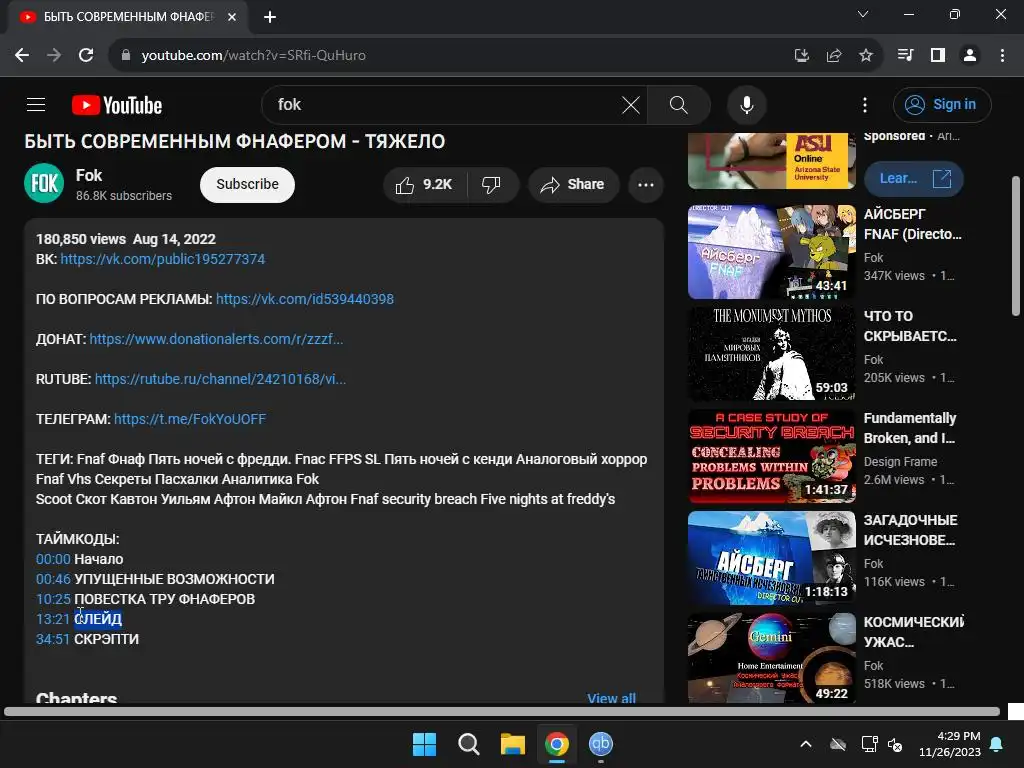
Task: Open the VK public195277374 link
Action: [163, 259]
